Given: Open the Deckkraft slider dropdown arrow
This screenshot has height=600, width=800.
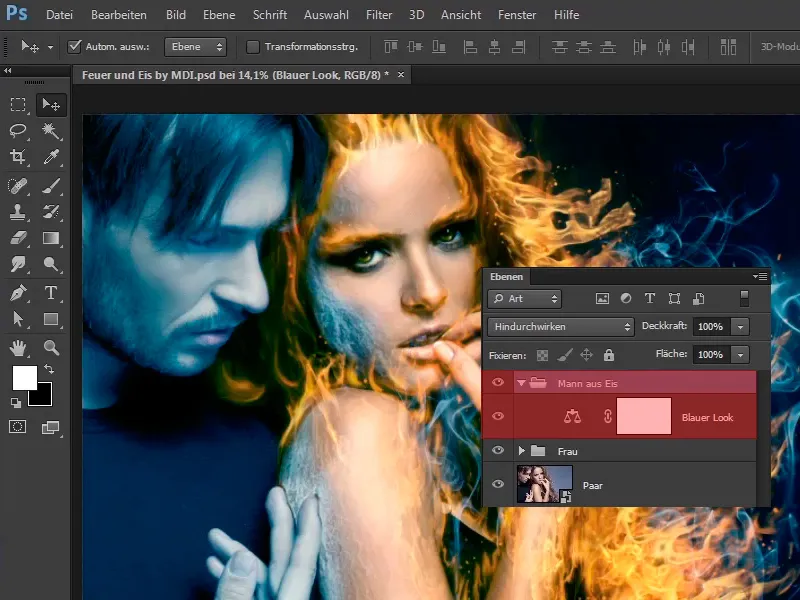Looking at the screenshot, I should [740, 327].
